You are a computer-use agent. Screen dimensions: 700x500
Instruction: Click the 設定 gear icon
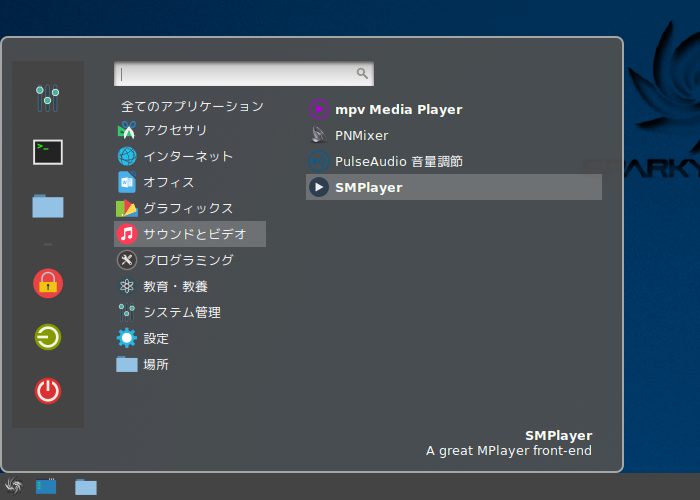127,338
